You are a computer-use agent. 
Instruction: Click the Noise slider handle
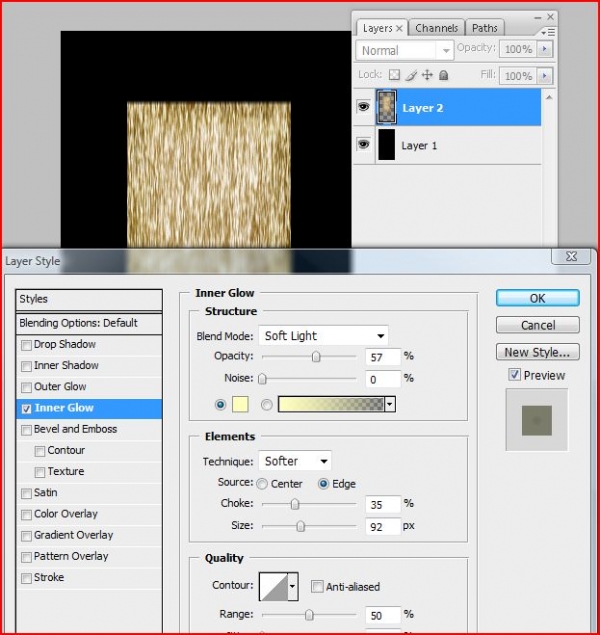click(x=262, y=379)
